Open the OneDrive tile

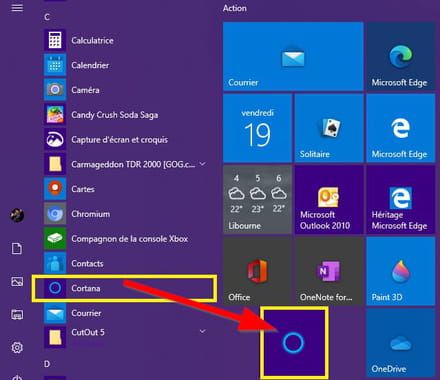point(400,343)
